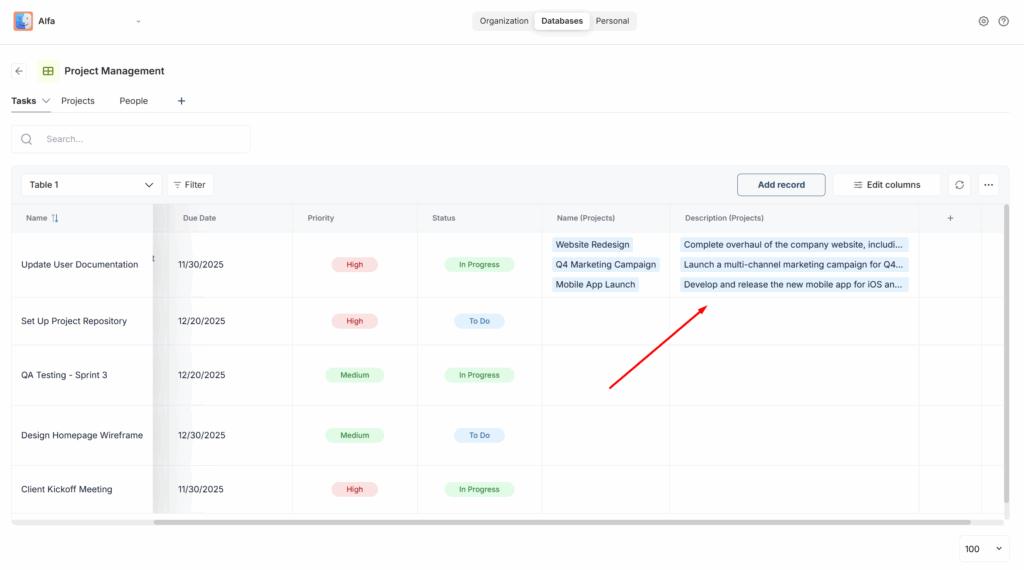Expand the Tasks tab chevron

click(46, 101)
